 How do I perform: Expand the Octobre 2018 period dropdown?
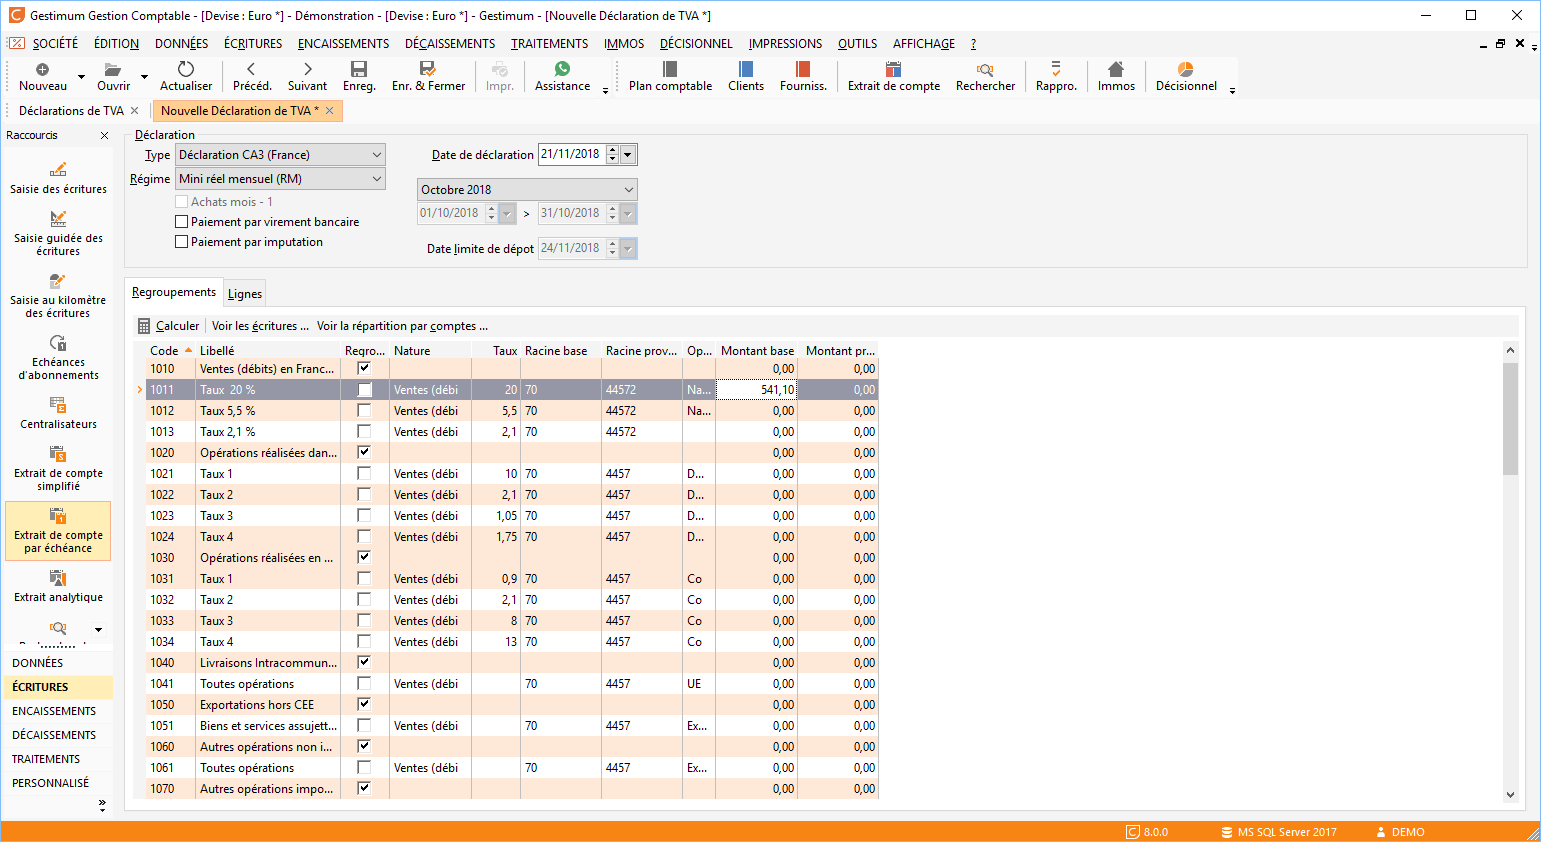click(x=628, y=190)
